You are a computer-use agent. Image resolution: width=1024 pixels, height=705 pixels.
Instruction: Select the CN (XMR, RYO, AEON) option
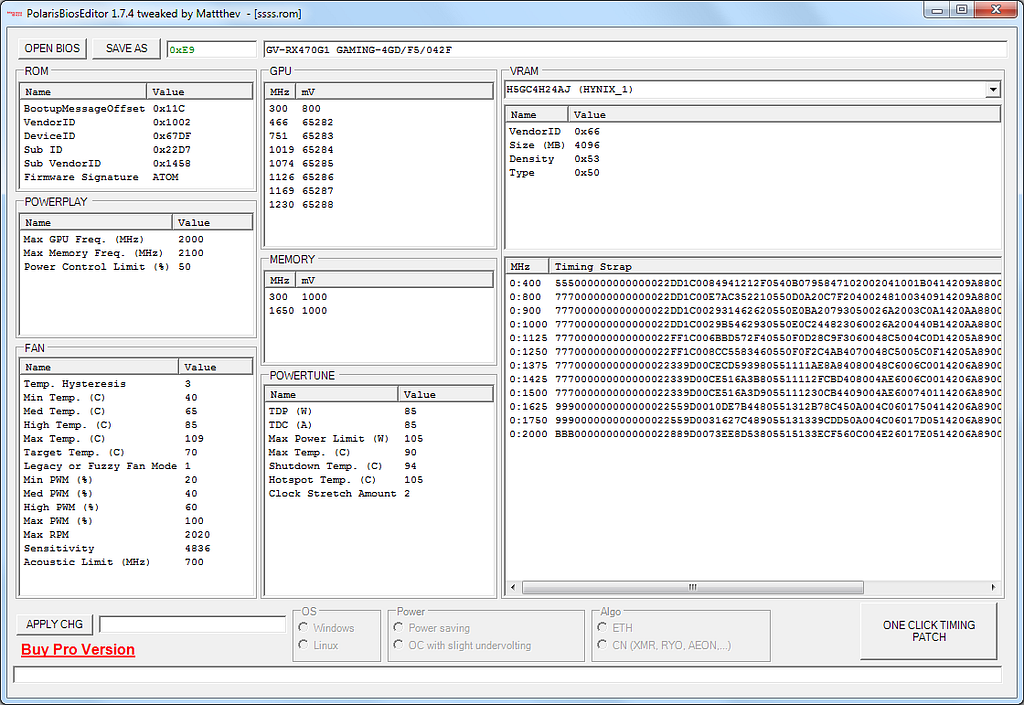click(603, 645)
